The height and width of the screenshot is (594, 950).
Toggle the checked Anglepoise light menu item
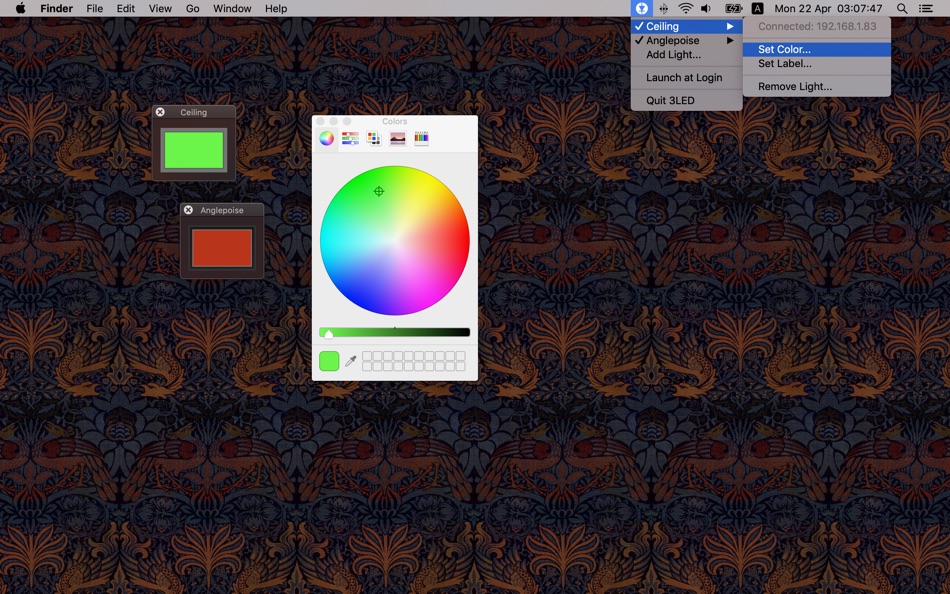[x=686, y=41]
